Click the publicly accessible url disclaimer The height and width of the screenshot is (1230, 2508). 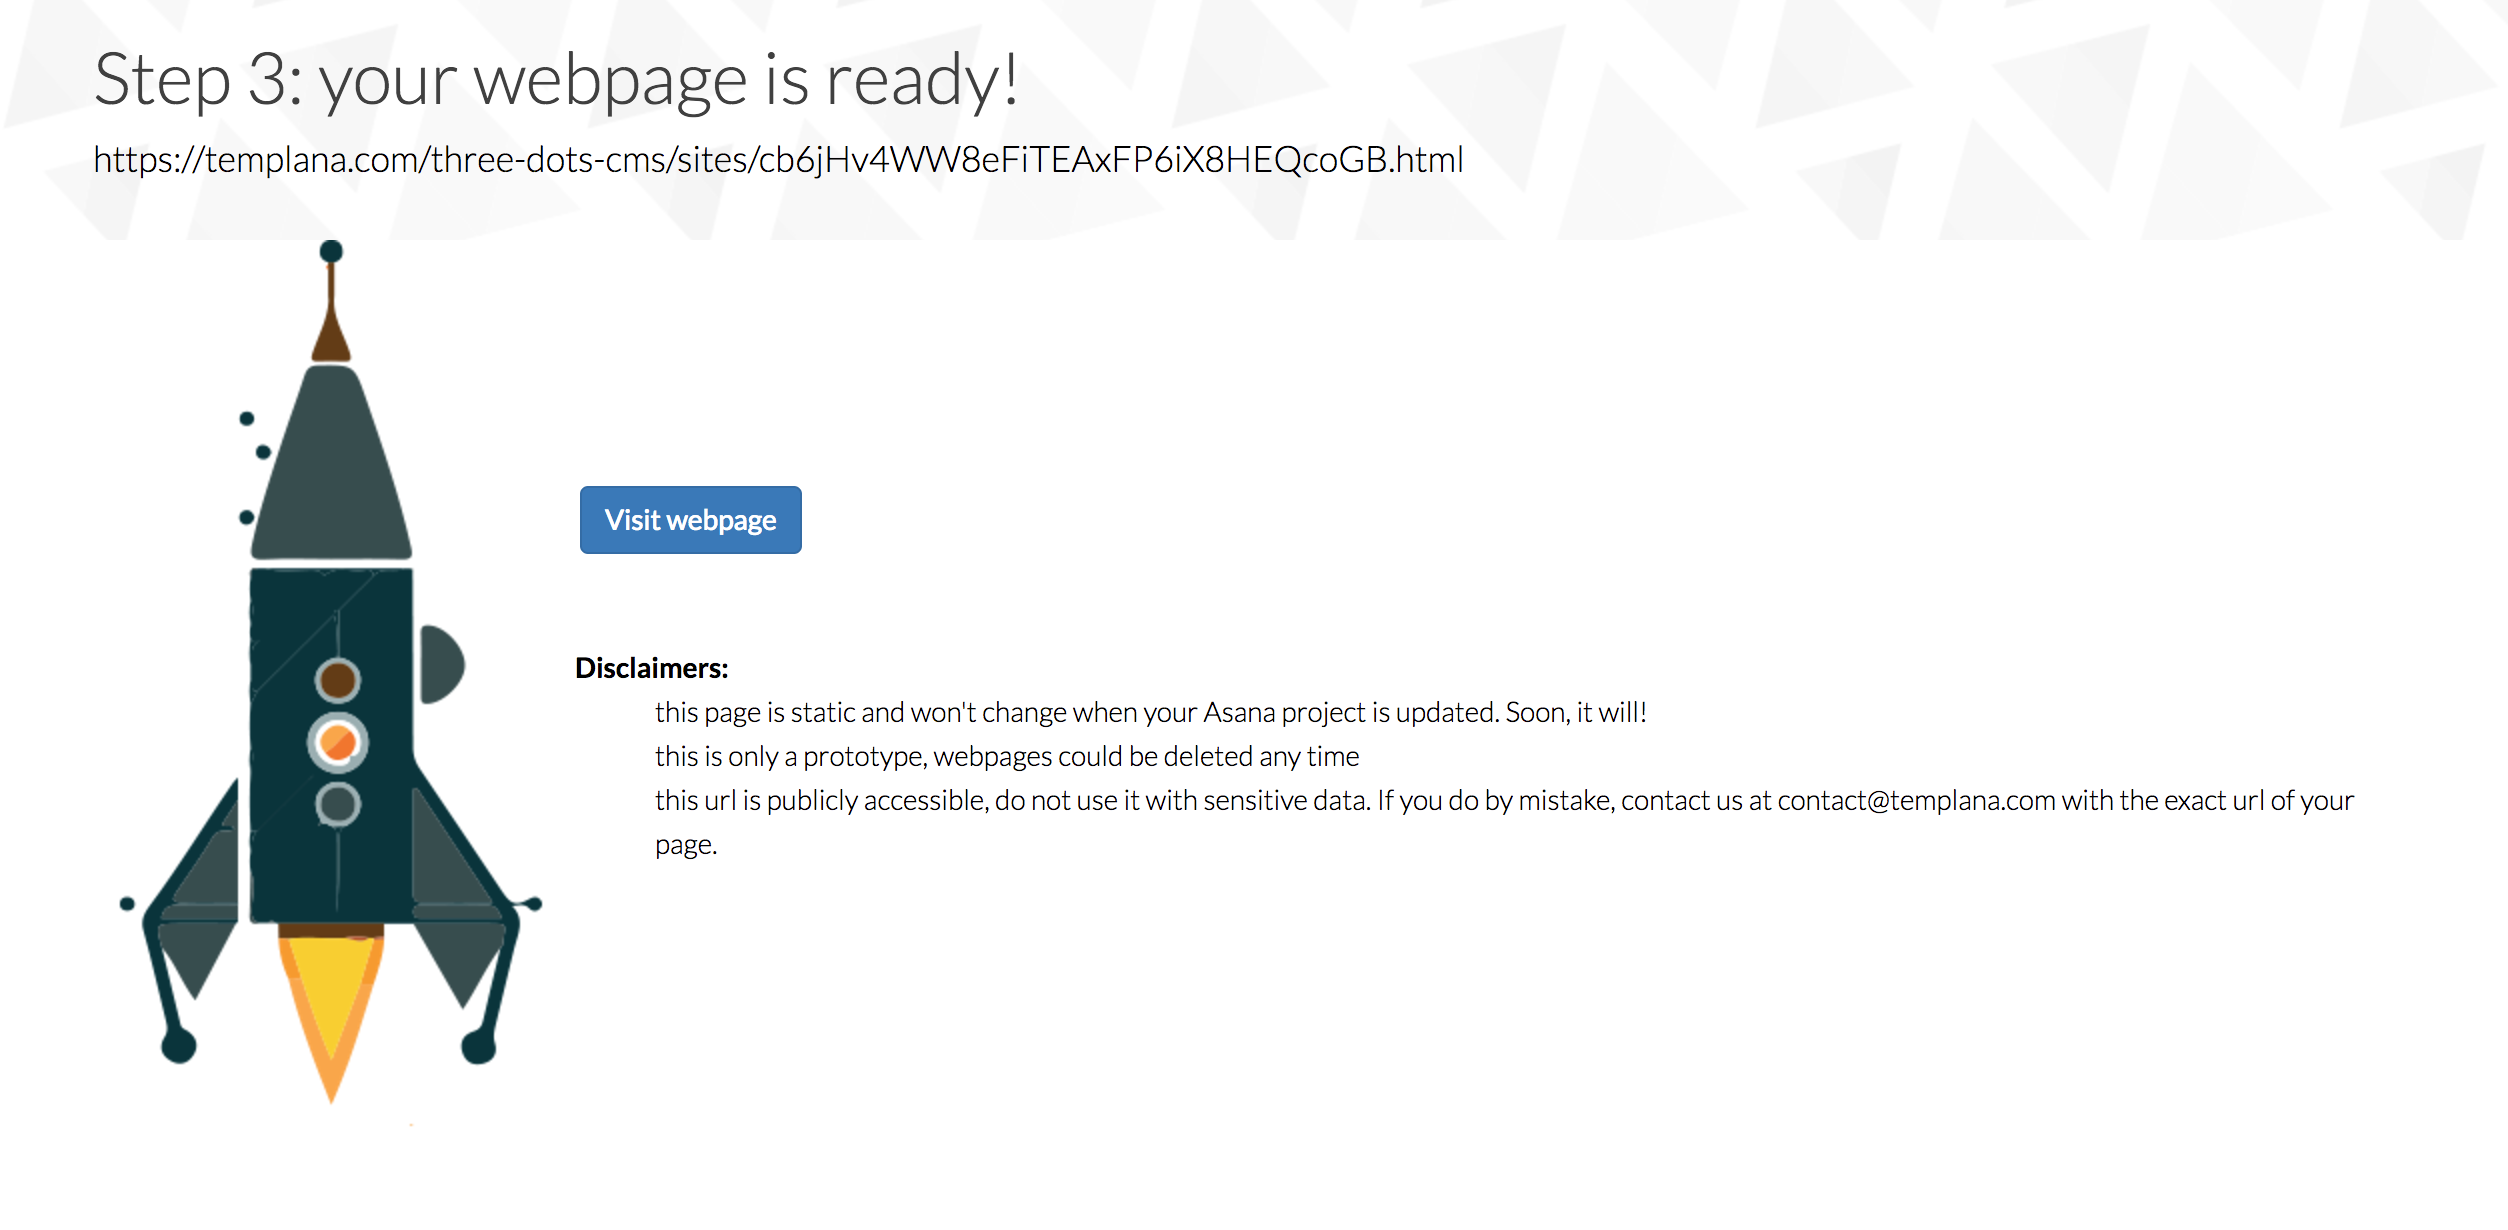click(1010, 801)
